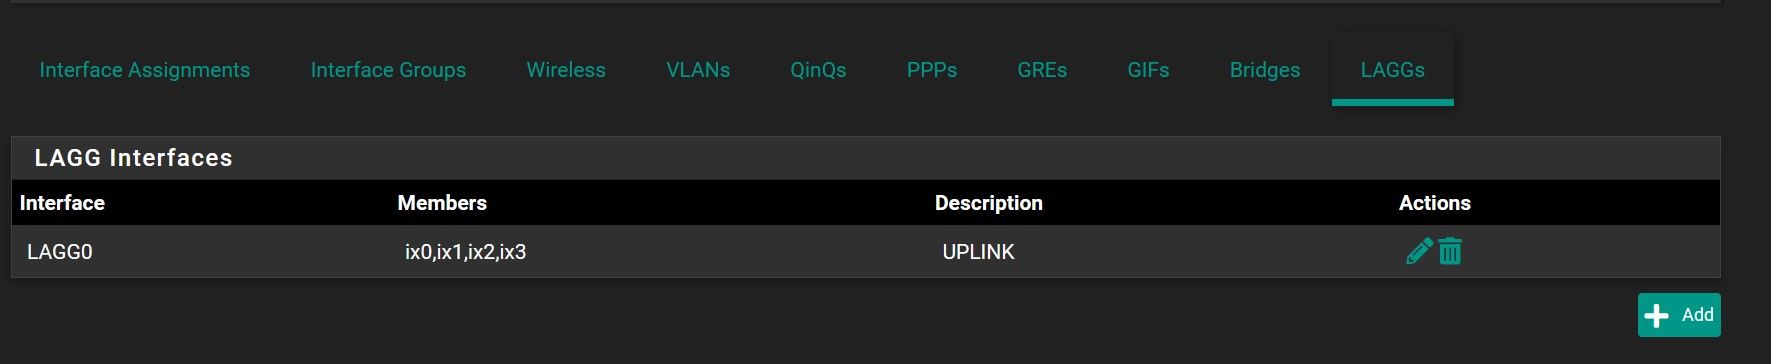Click the plus icon on Add button

tap(1656, 315)
